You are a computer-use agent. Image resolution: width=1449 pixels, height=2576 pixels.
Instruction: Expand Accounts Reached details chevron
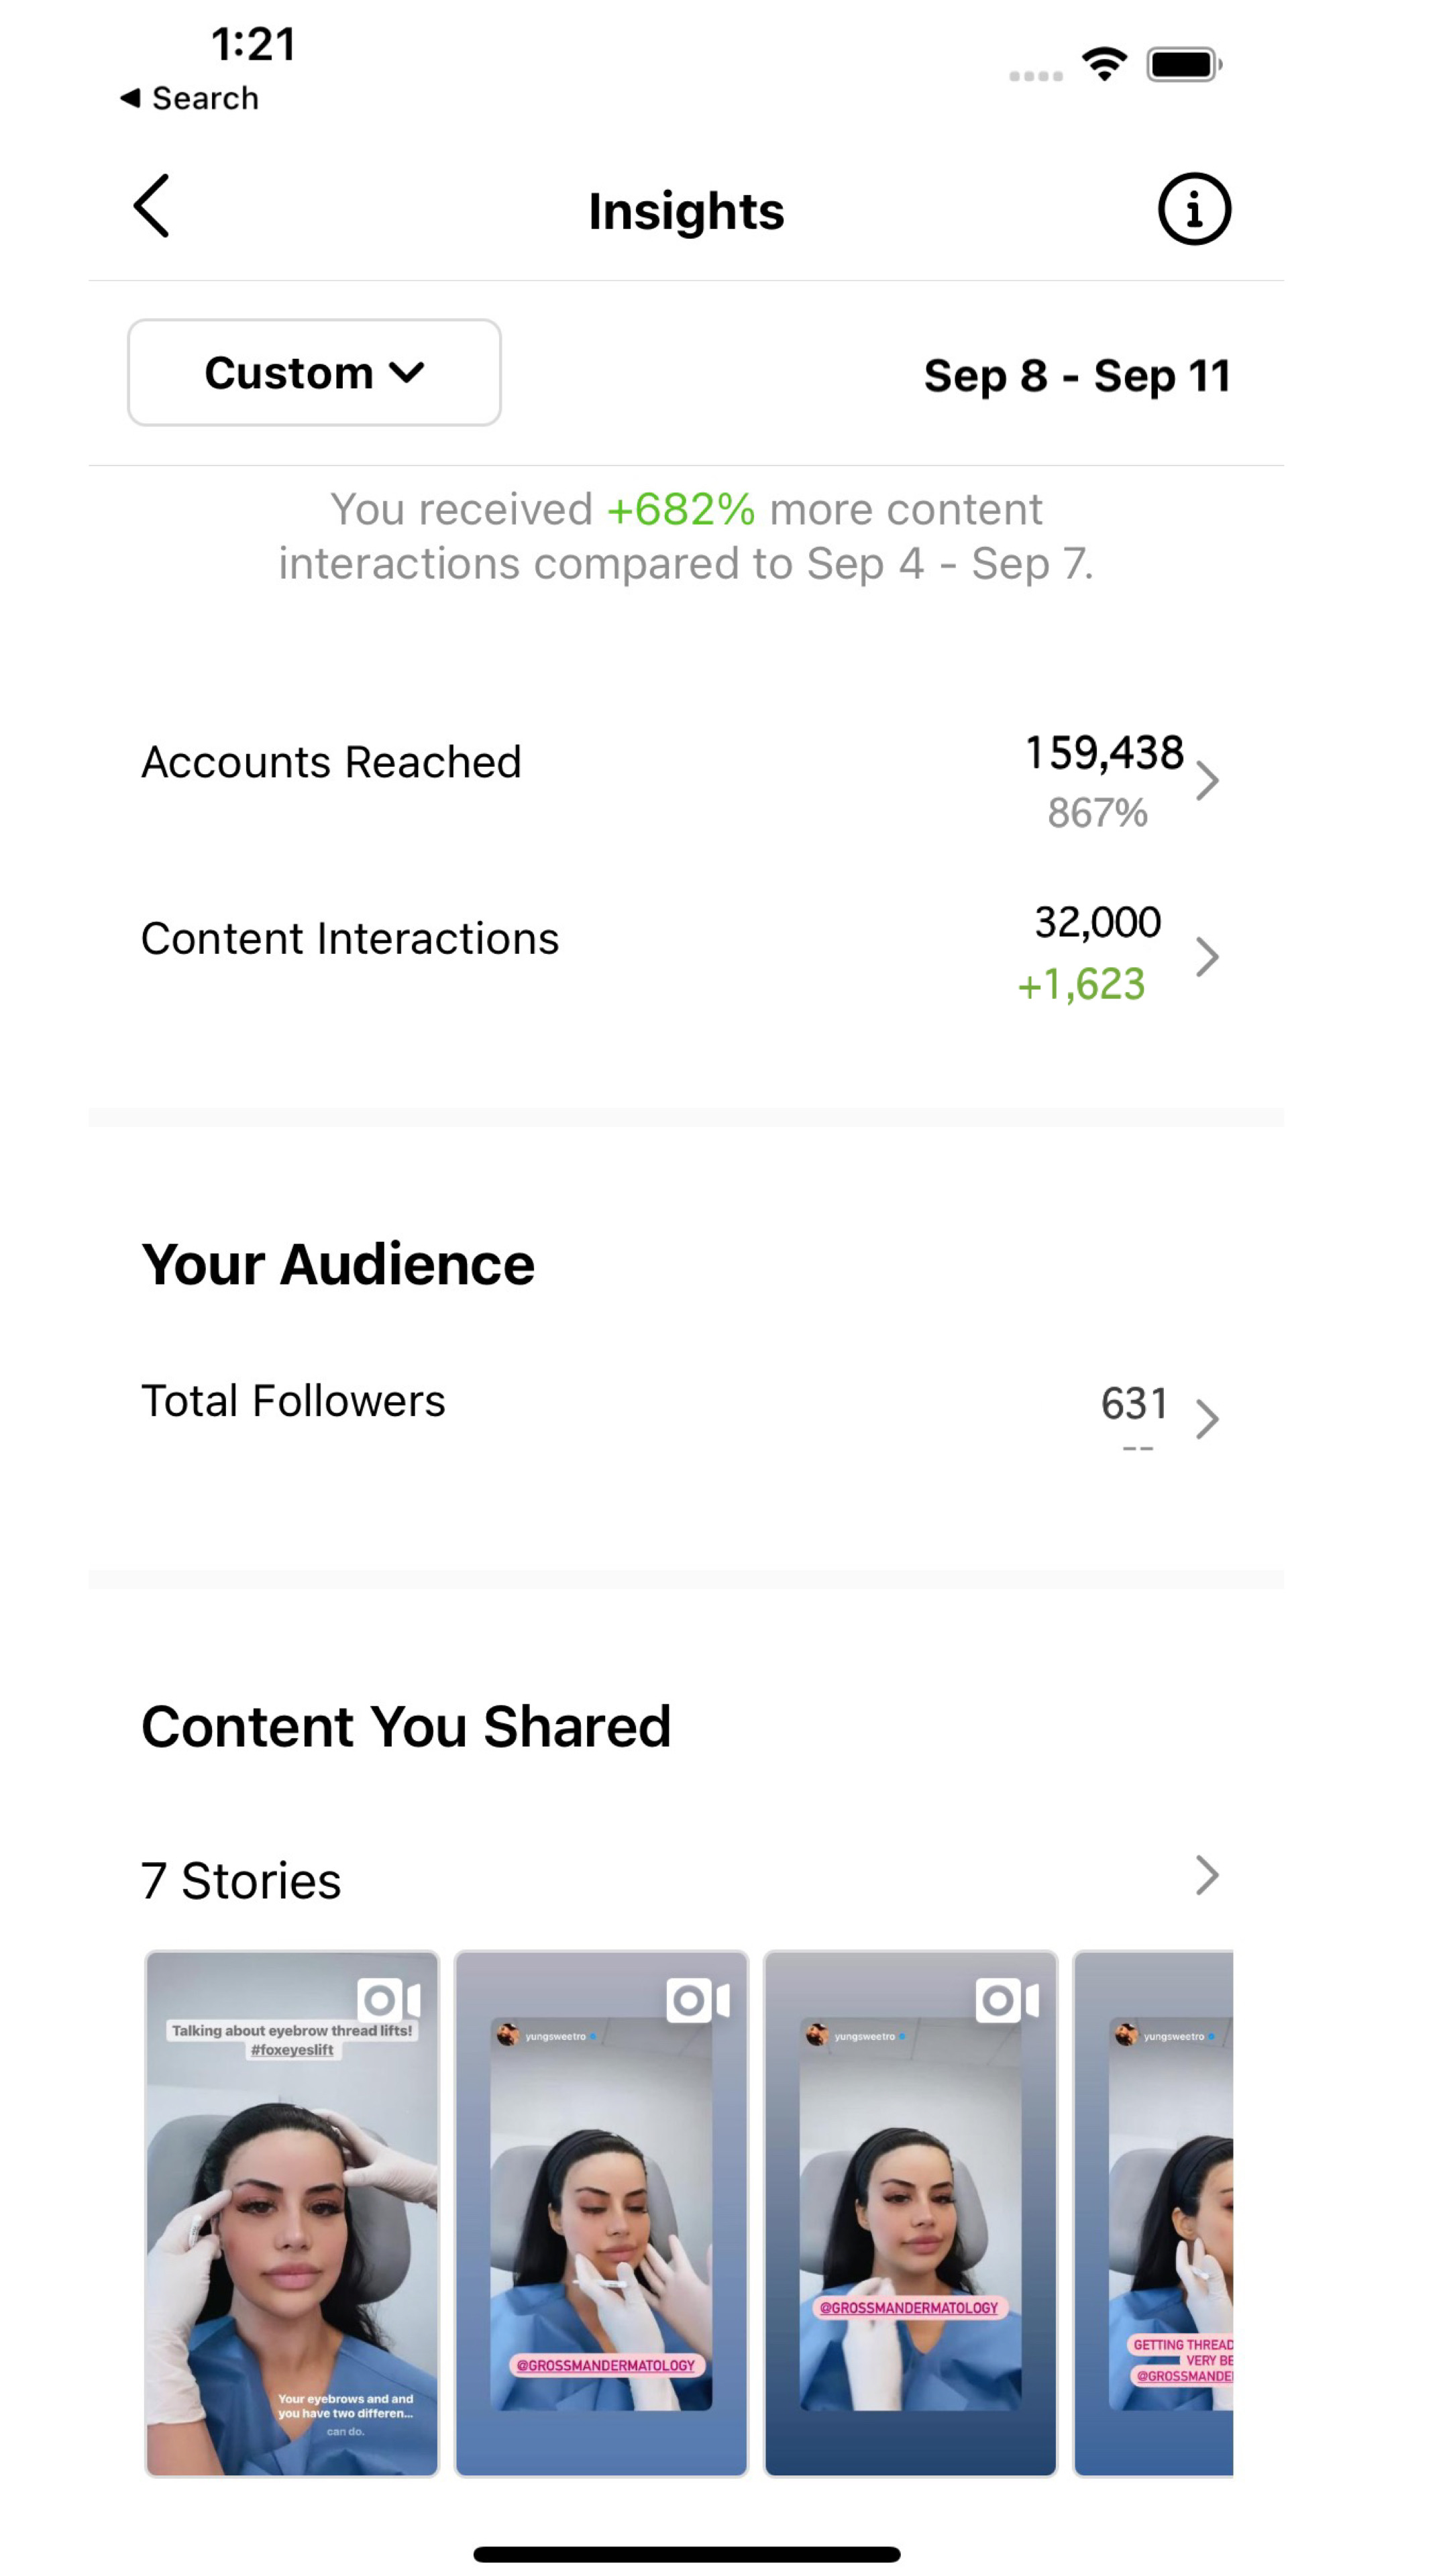[x=1207, y=781]
